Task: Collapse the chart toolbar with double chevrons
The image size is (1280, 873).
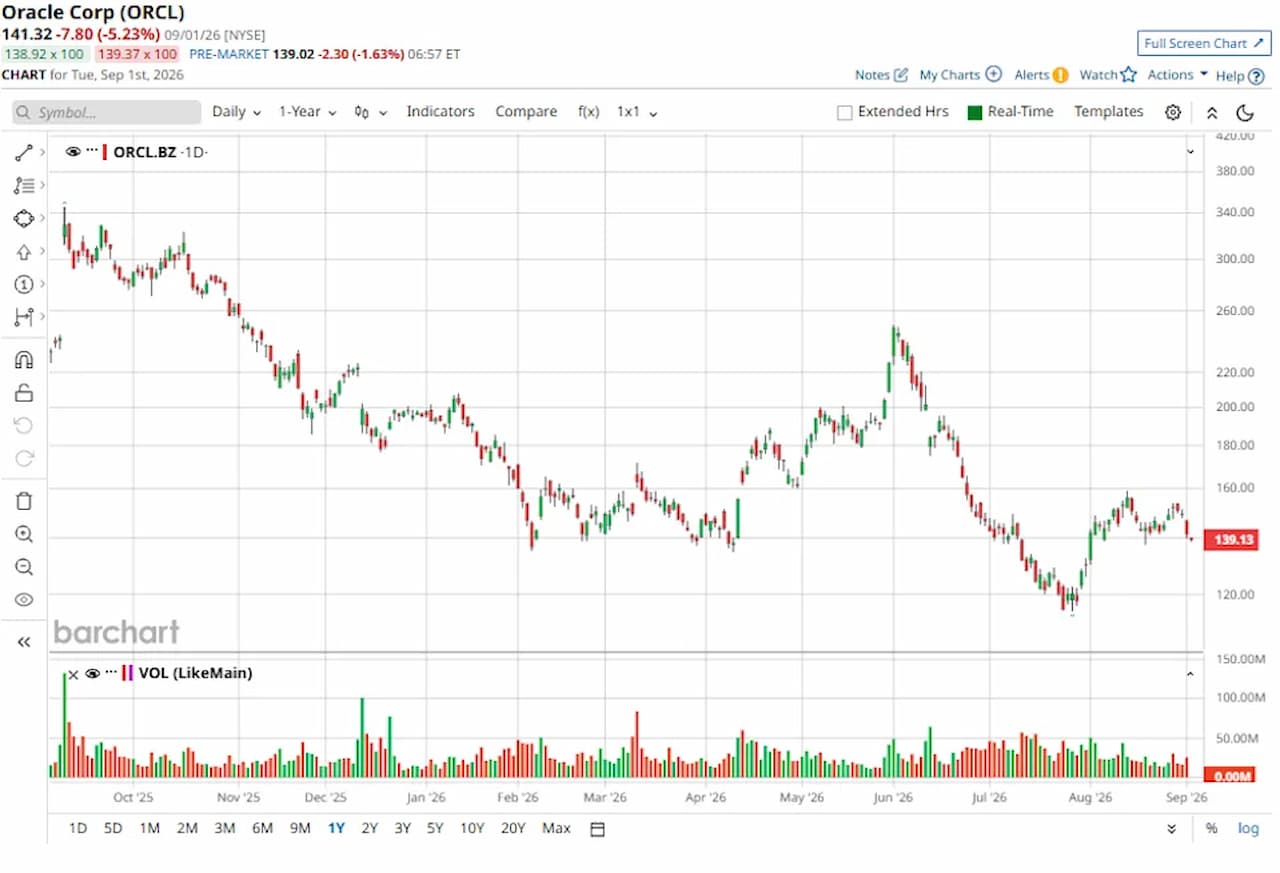Action: coord(1212,113)
